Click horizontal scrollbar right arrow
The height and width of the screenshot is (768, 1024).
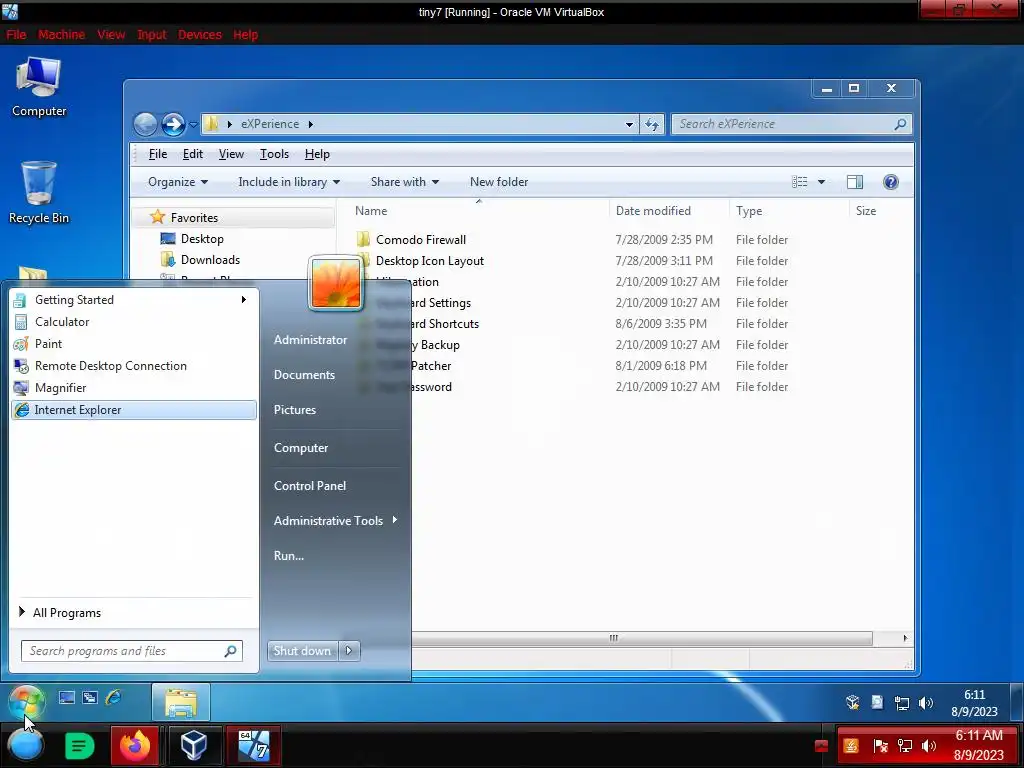coord(905,638)
